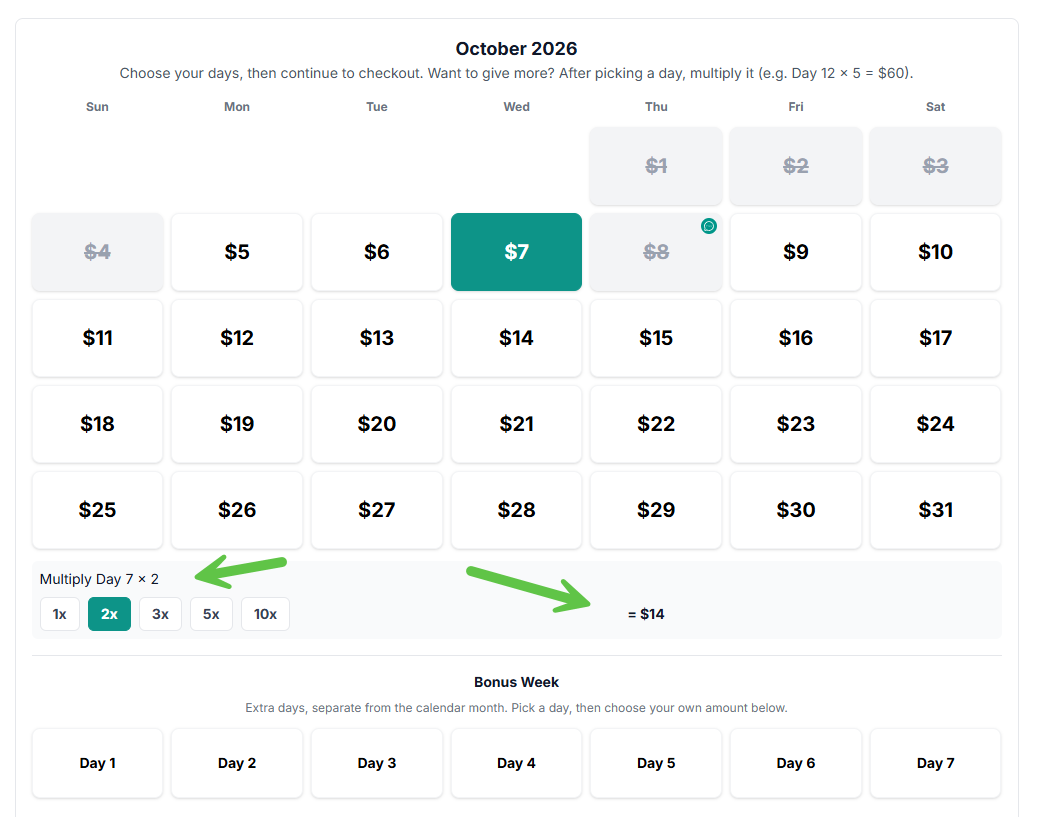
Task: Click the $25 Sunday tile
Action: (98, 510)
